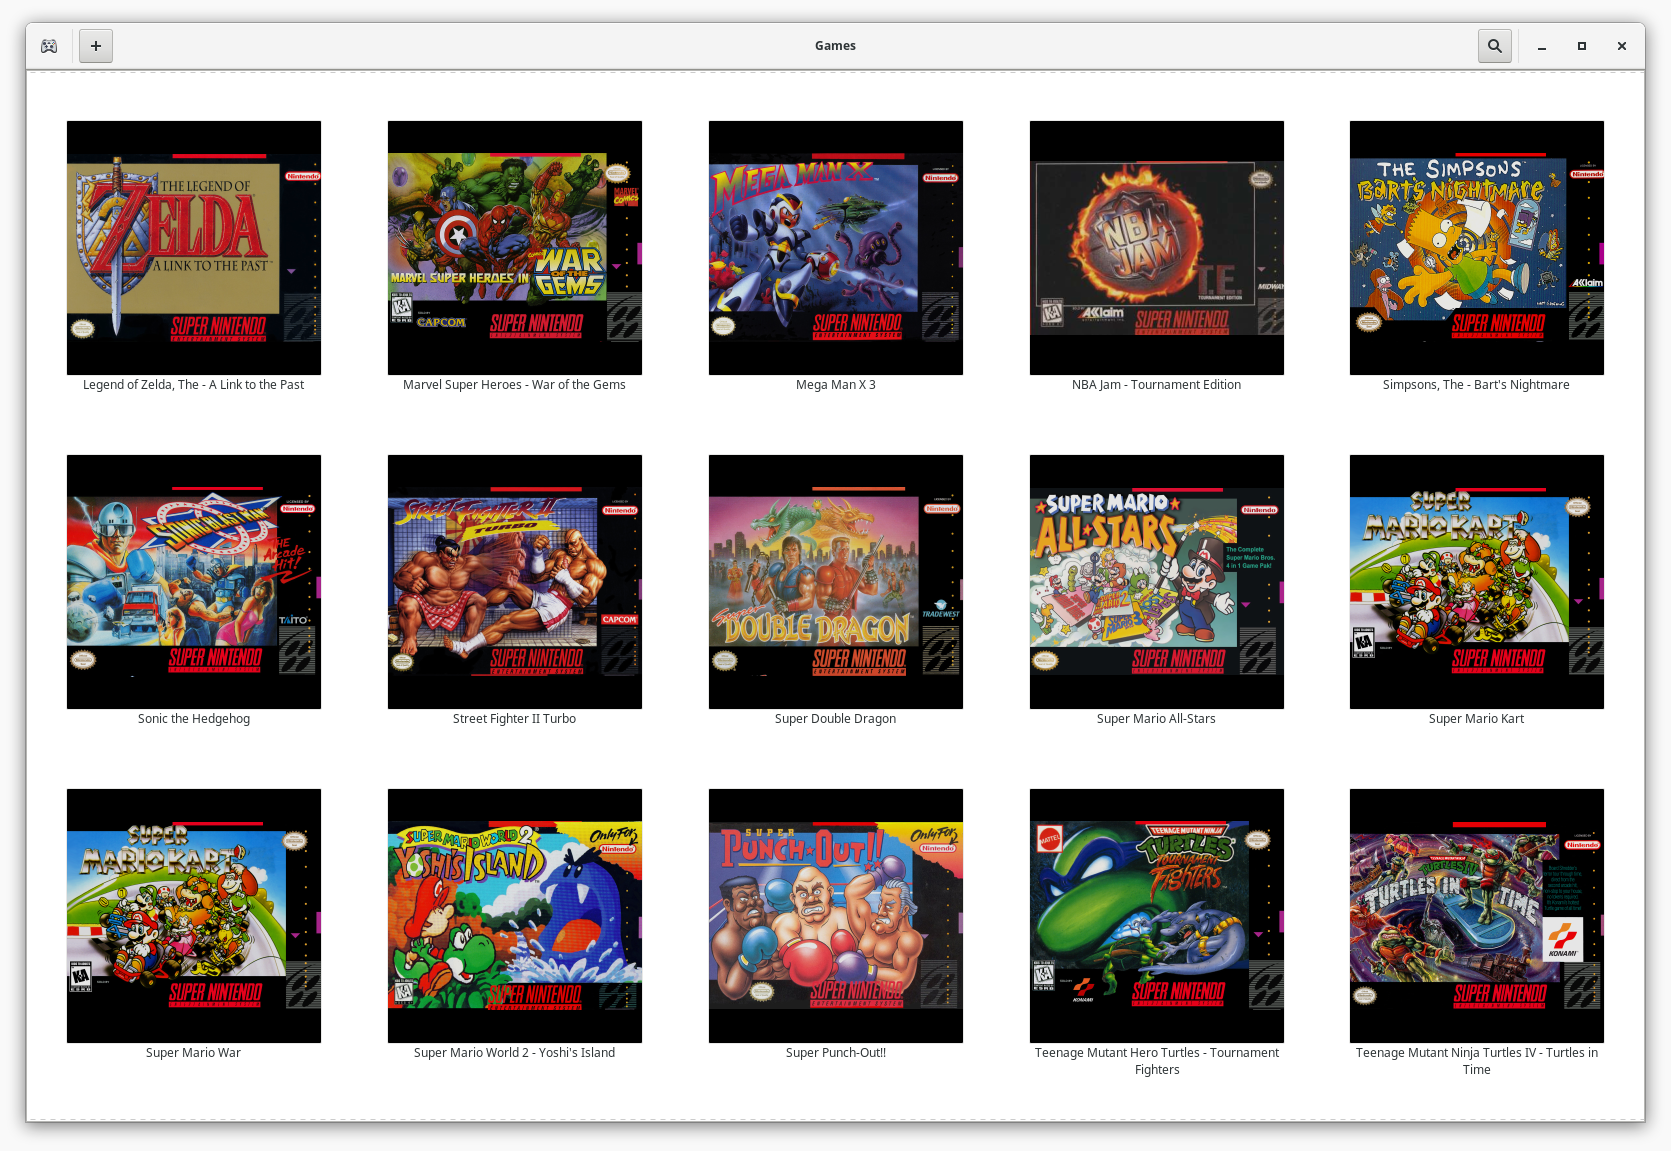
Task: Close the Games window
Action: [1622, 46]
